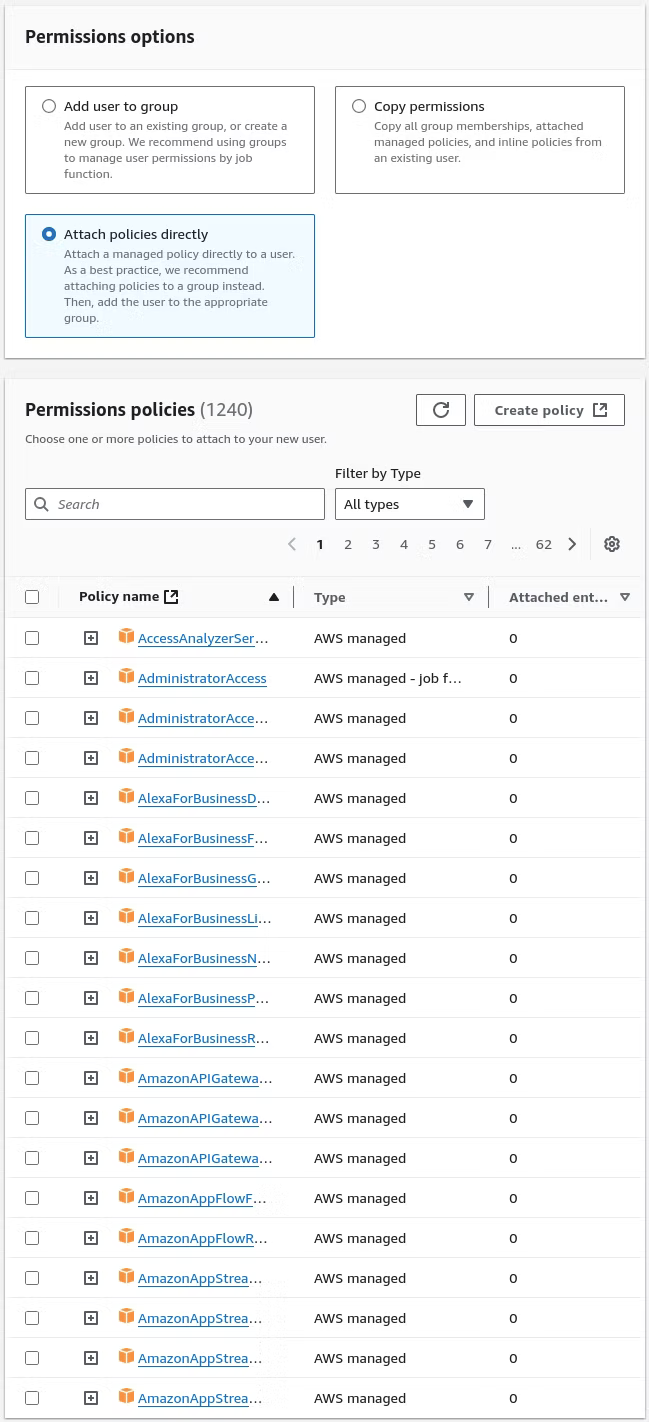Jump to page 5 in pagination

pos(432,544)
